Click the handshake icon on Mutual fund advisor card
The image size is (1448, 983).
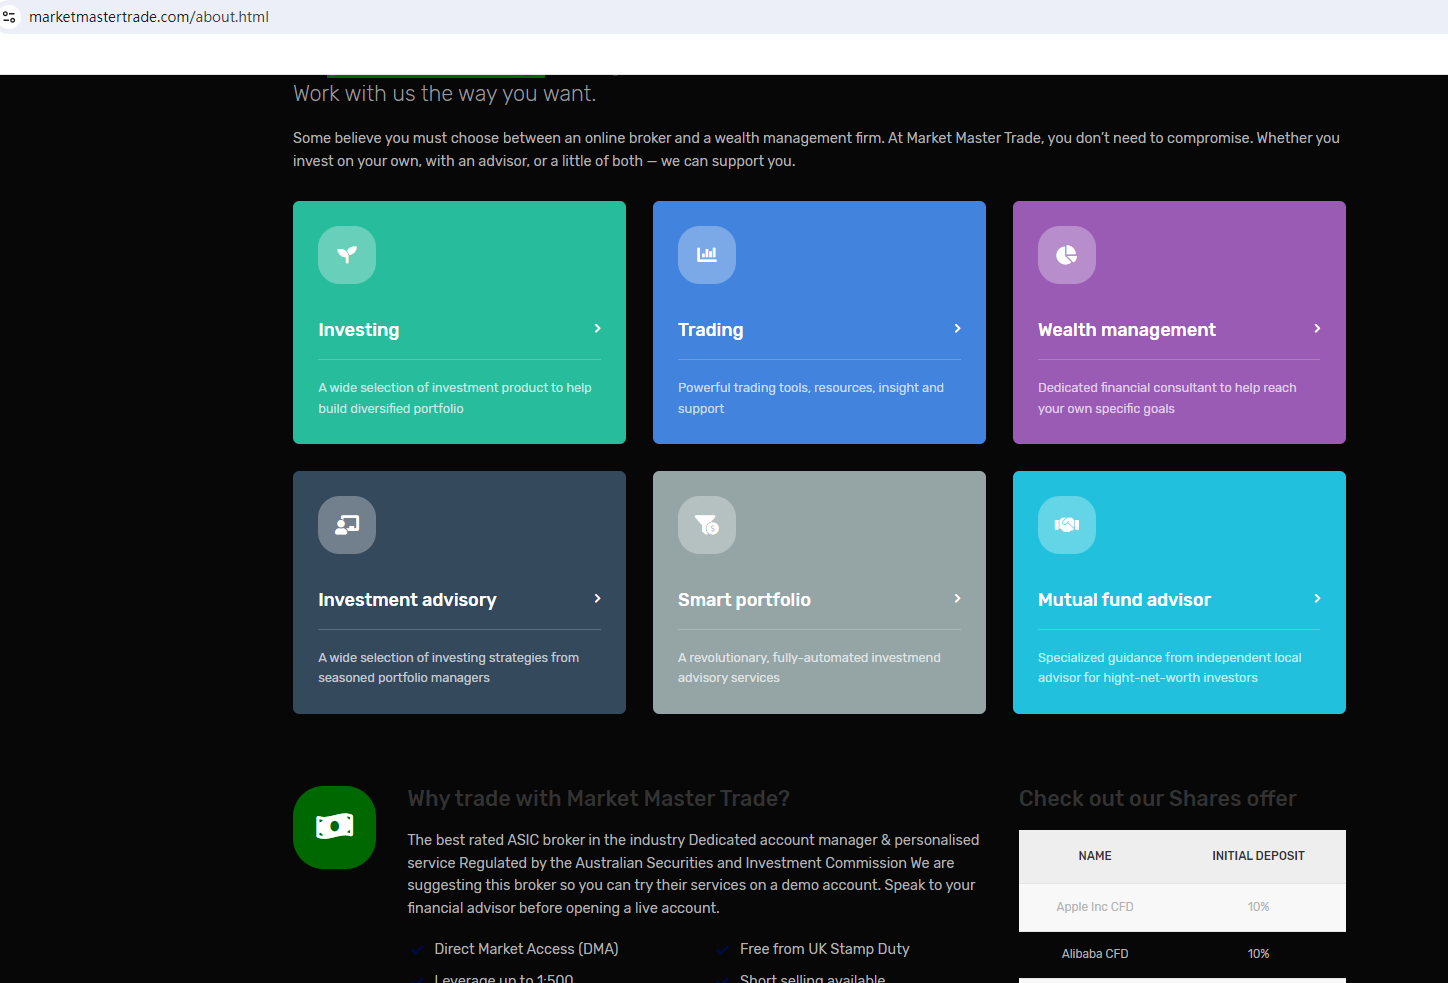click(1067, 525)
